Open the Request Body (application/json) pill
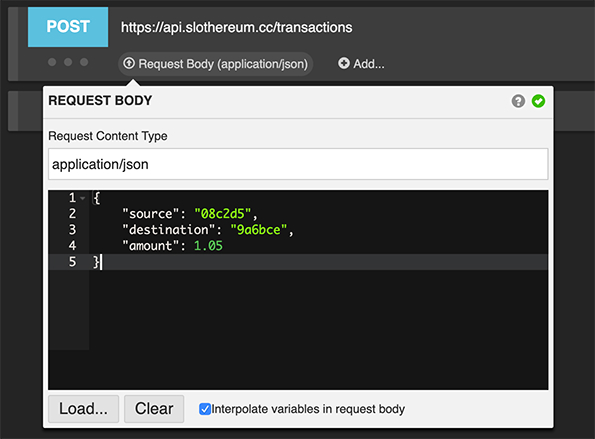 [x=216, y=64]
